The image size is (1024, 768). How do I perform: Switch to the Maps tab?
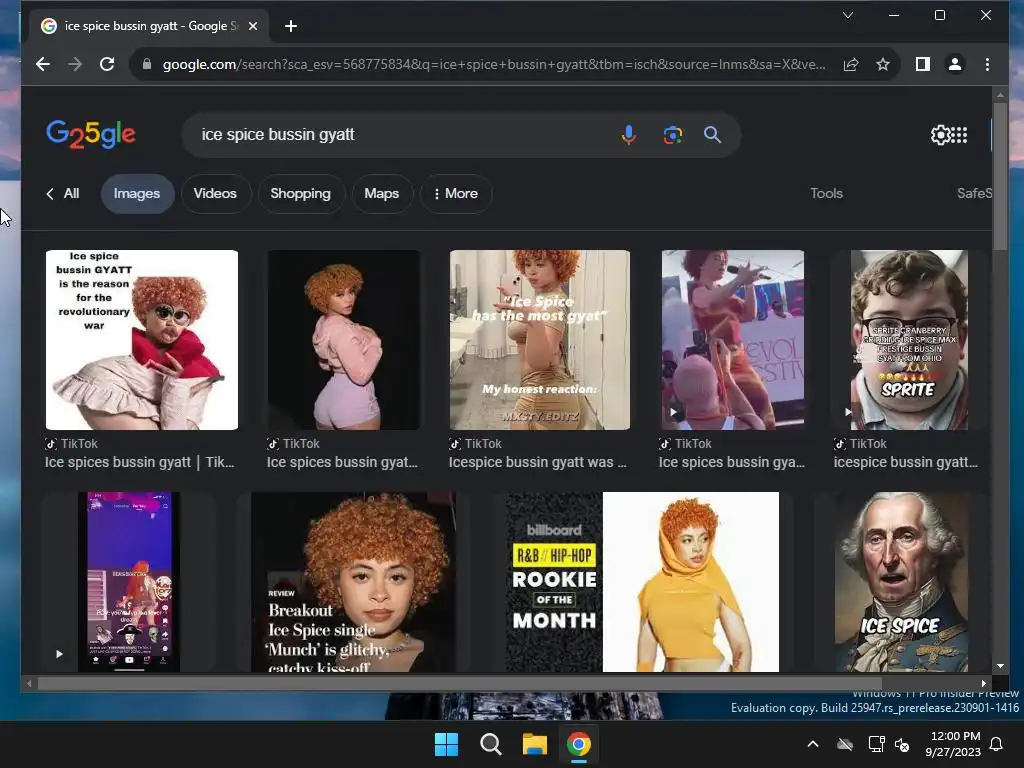(381, 193)
